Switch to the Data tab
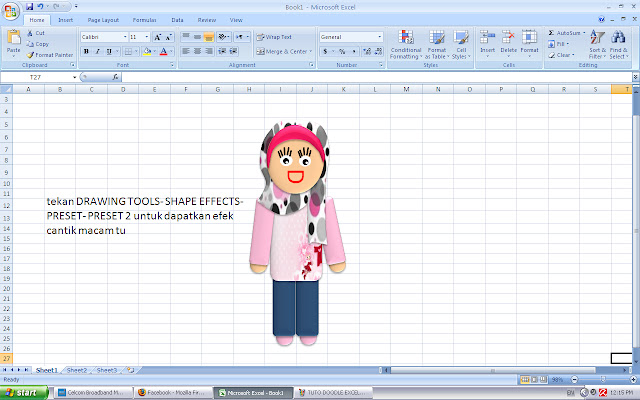The height and width of the screenshot is (400, 640). 177,20
